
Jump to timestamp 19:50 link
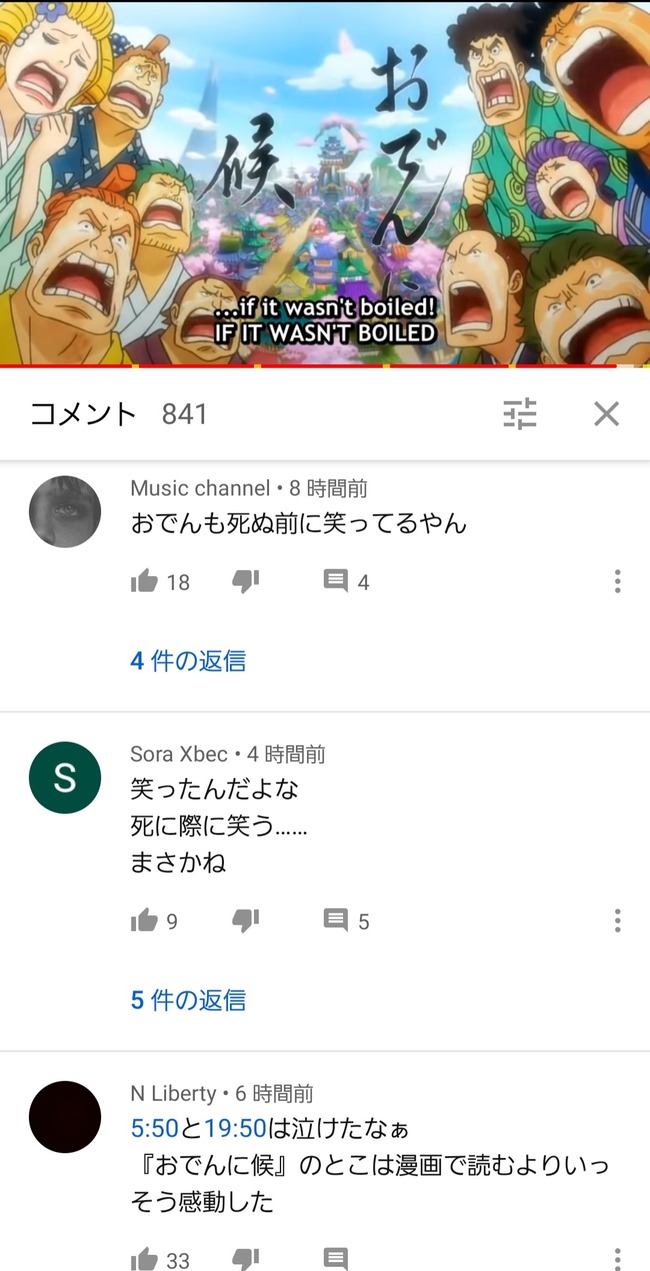click(235, 1129)
